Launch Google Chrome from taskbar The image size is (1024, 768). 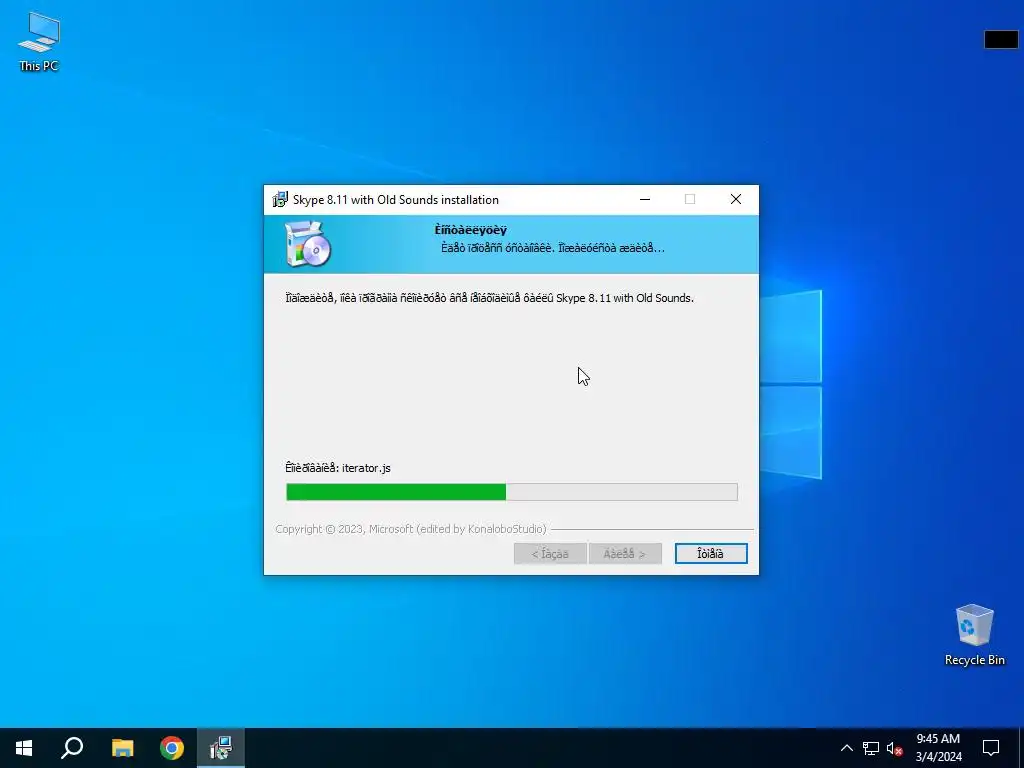(x=172, y=748)
